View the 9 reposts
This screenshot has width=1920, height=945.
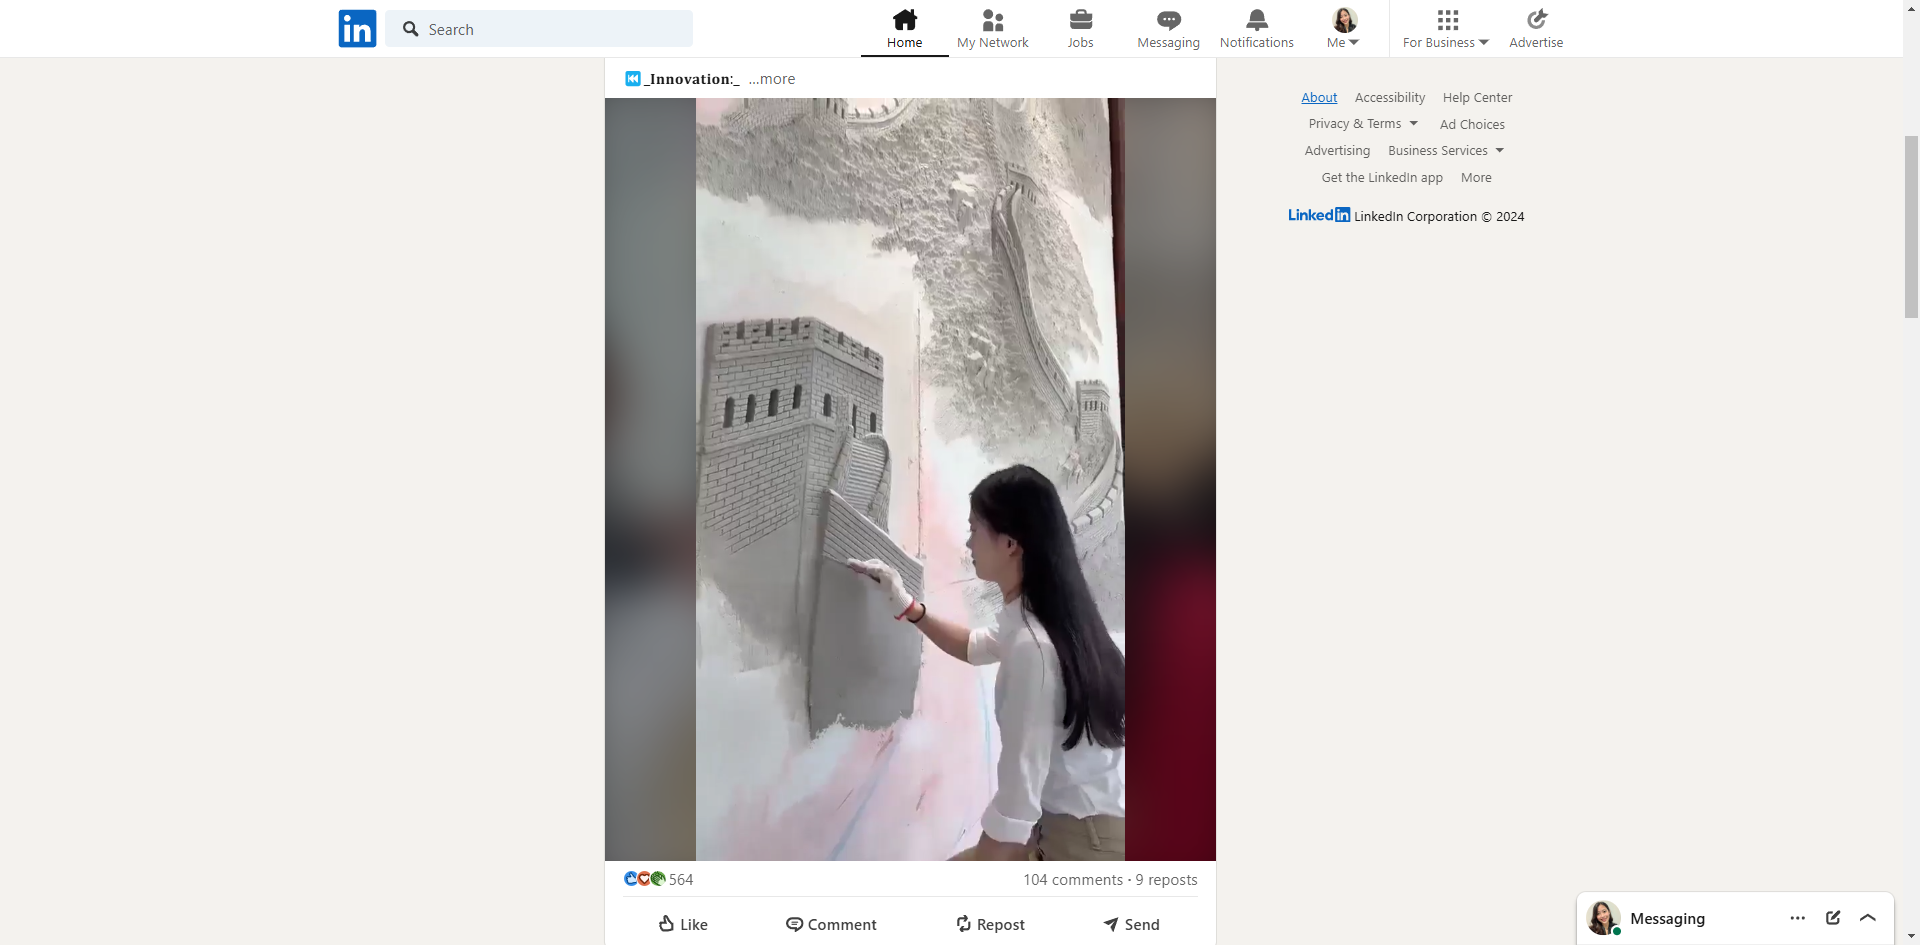[1166, 880]
